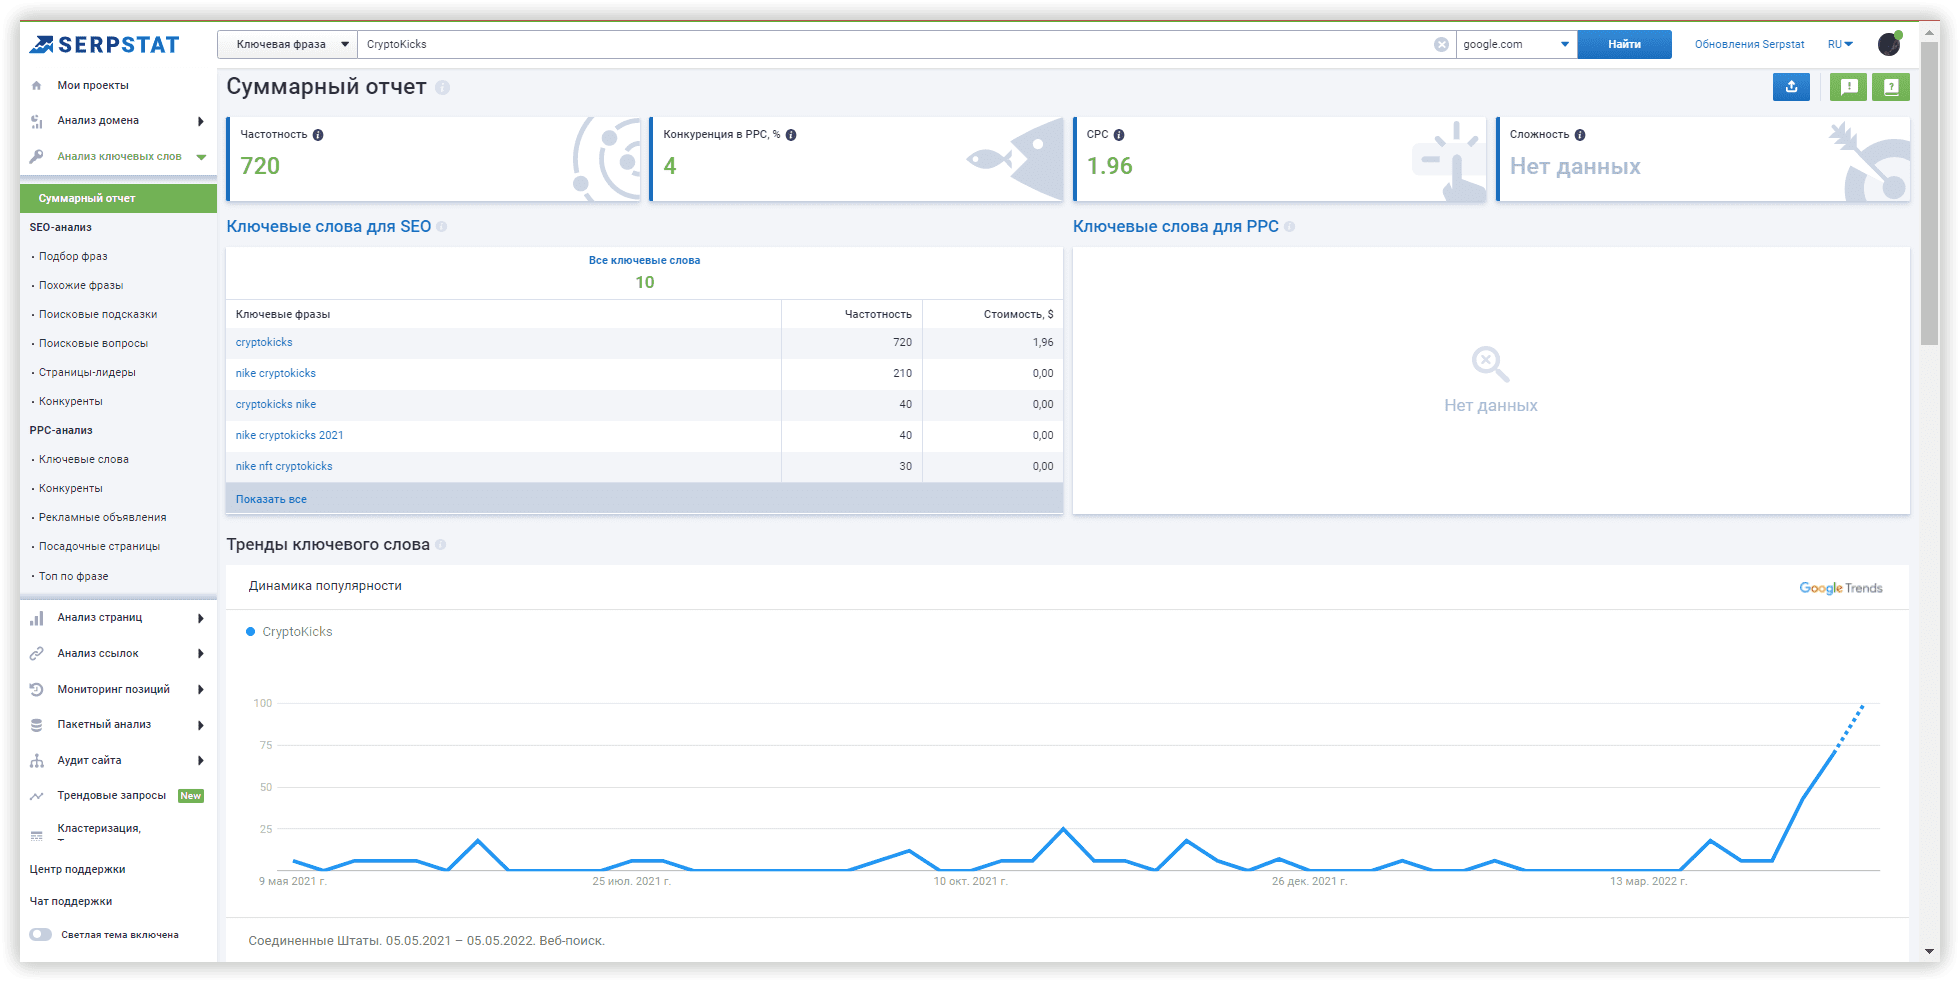Screen dimensions: 1960x982
Task: Open Рекламные объявления menu item
Action: point(102,518)
